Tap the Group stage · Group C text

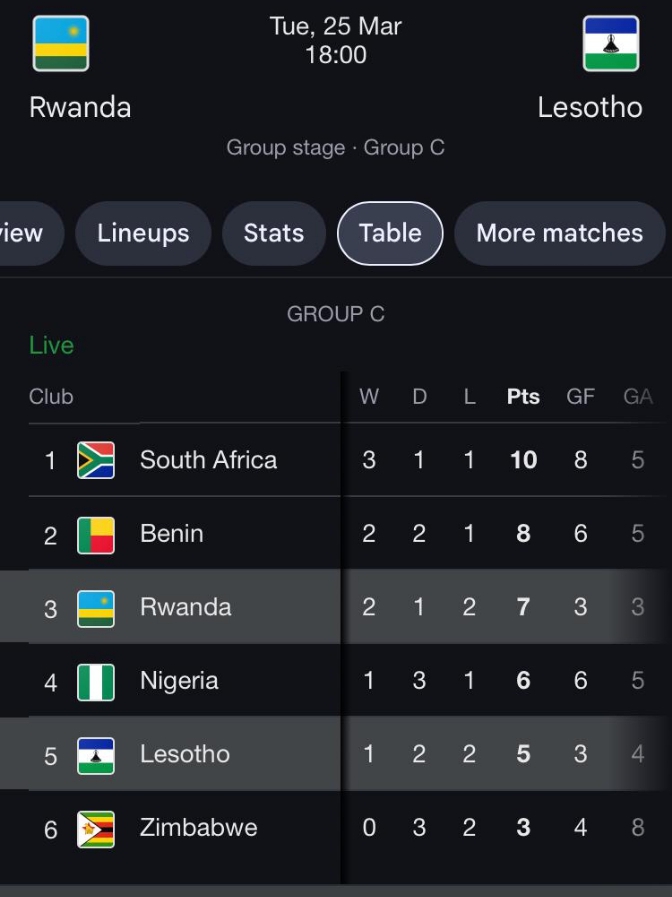(335, 148)
